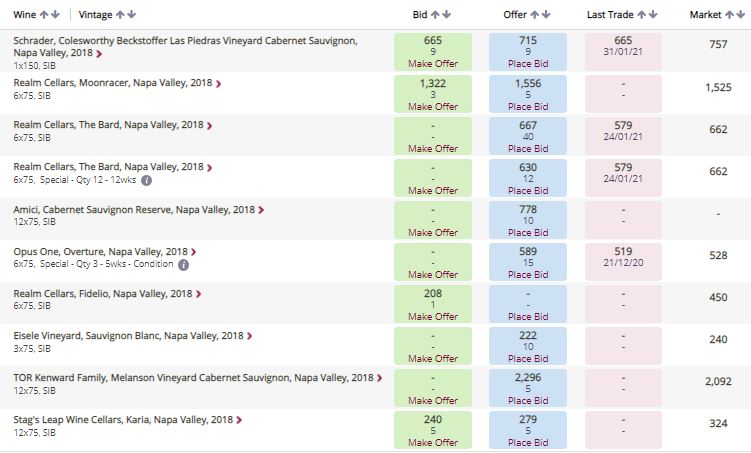This screenshot has width=751, height=453.
Task: Expand Amici Cabernet Sauvignon Reserve chevron
Action: point(261,210)
